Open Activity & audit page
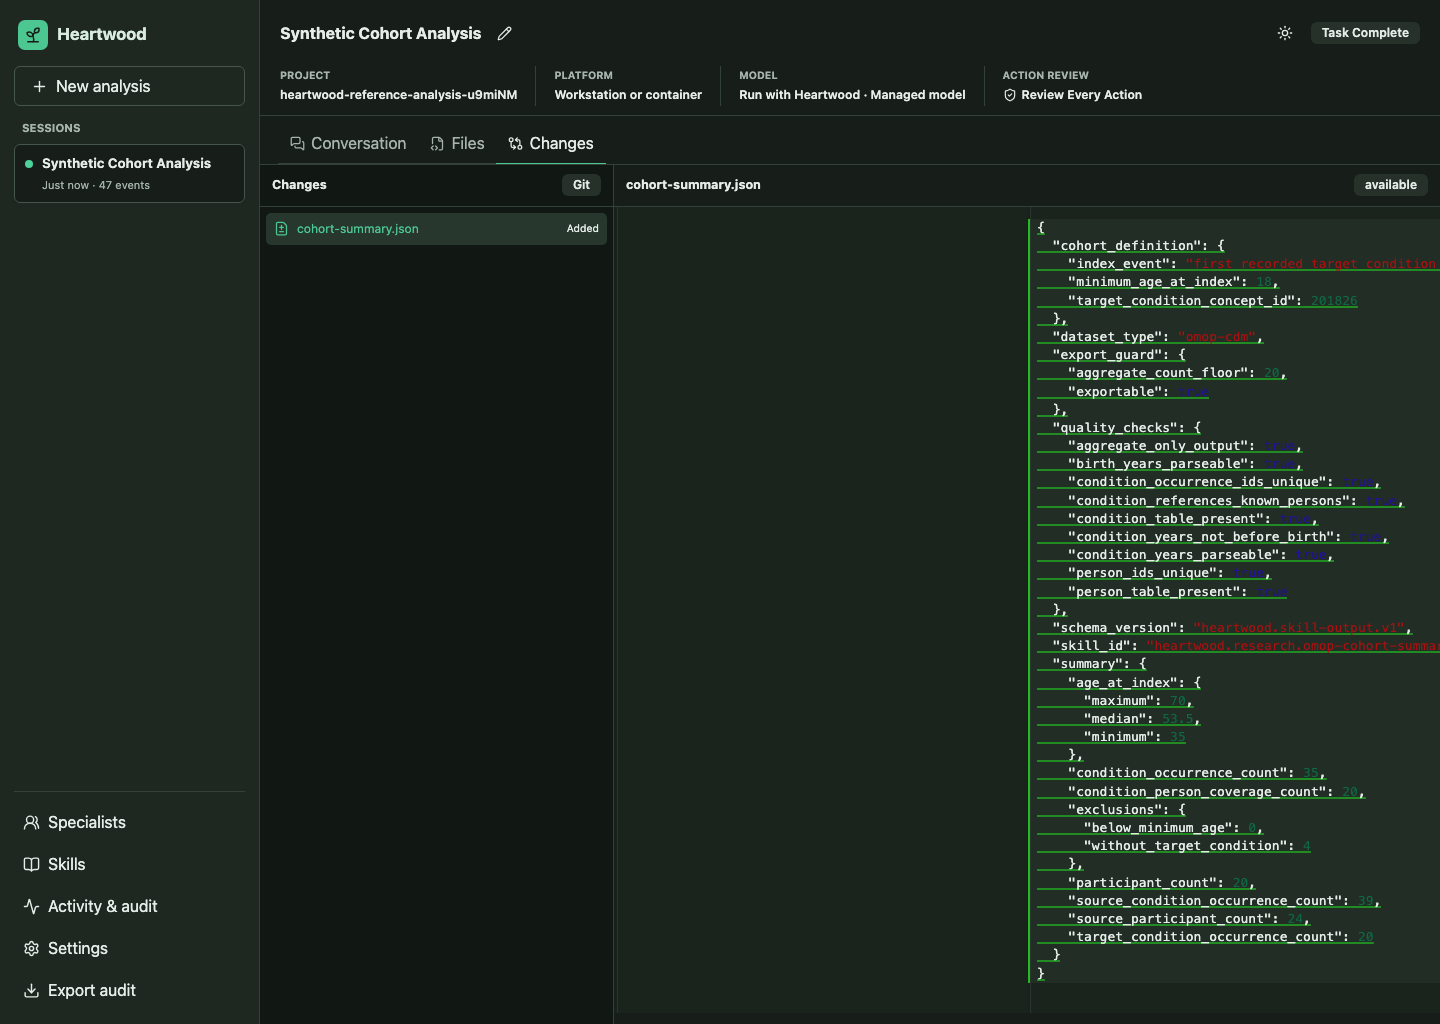Viewport: 1440px width, 1024px height. click(x=129, y=907)
